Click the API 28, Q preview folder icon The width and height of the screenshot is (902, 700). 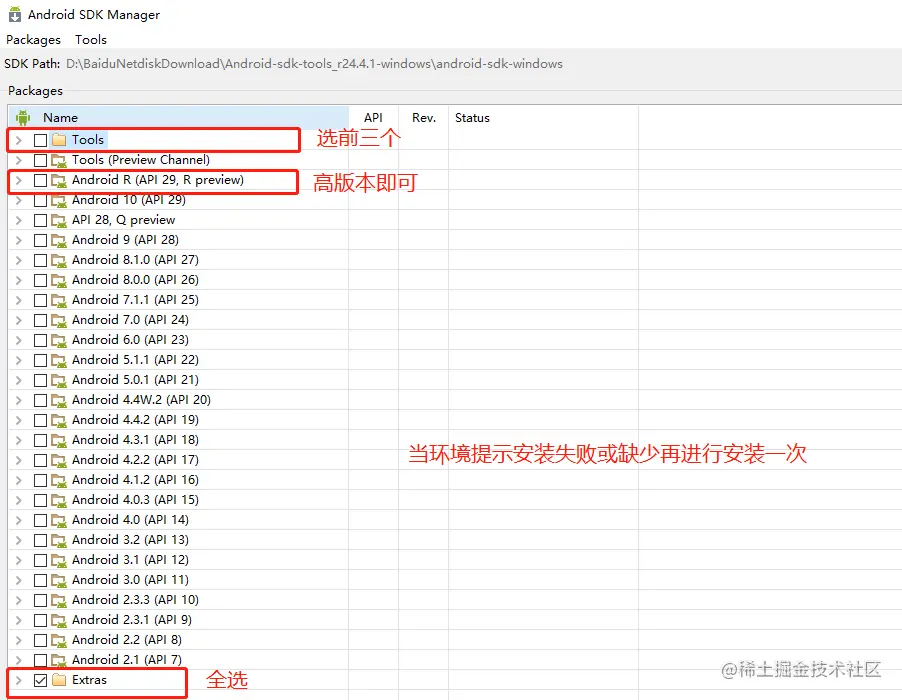(x=59, y=221)
